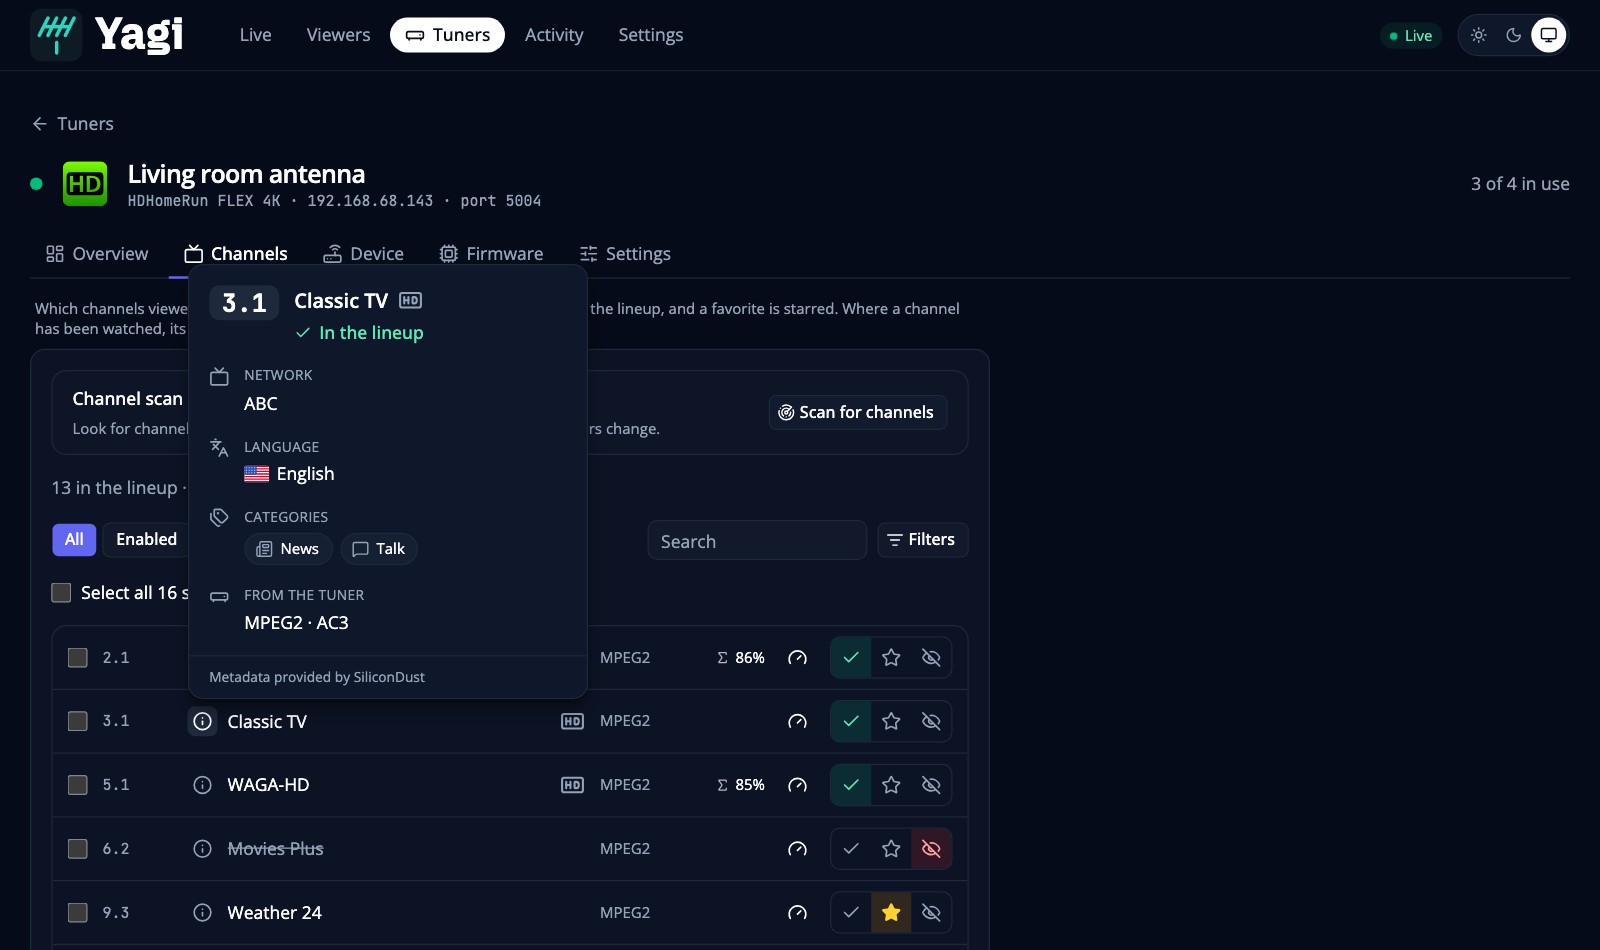The image size is (1600, 950).
Task: Favorite WAGA-HD with star icon
Action: tap(891, 785)
